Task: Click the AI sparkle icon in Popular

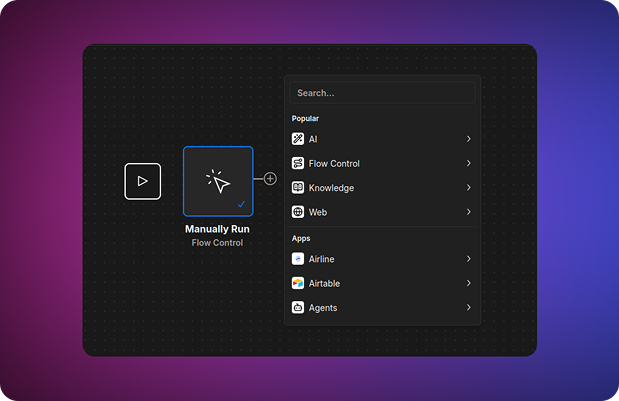Action: point(298,139)
